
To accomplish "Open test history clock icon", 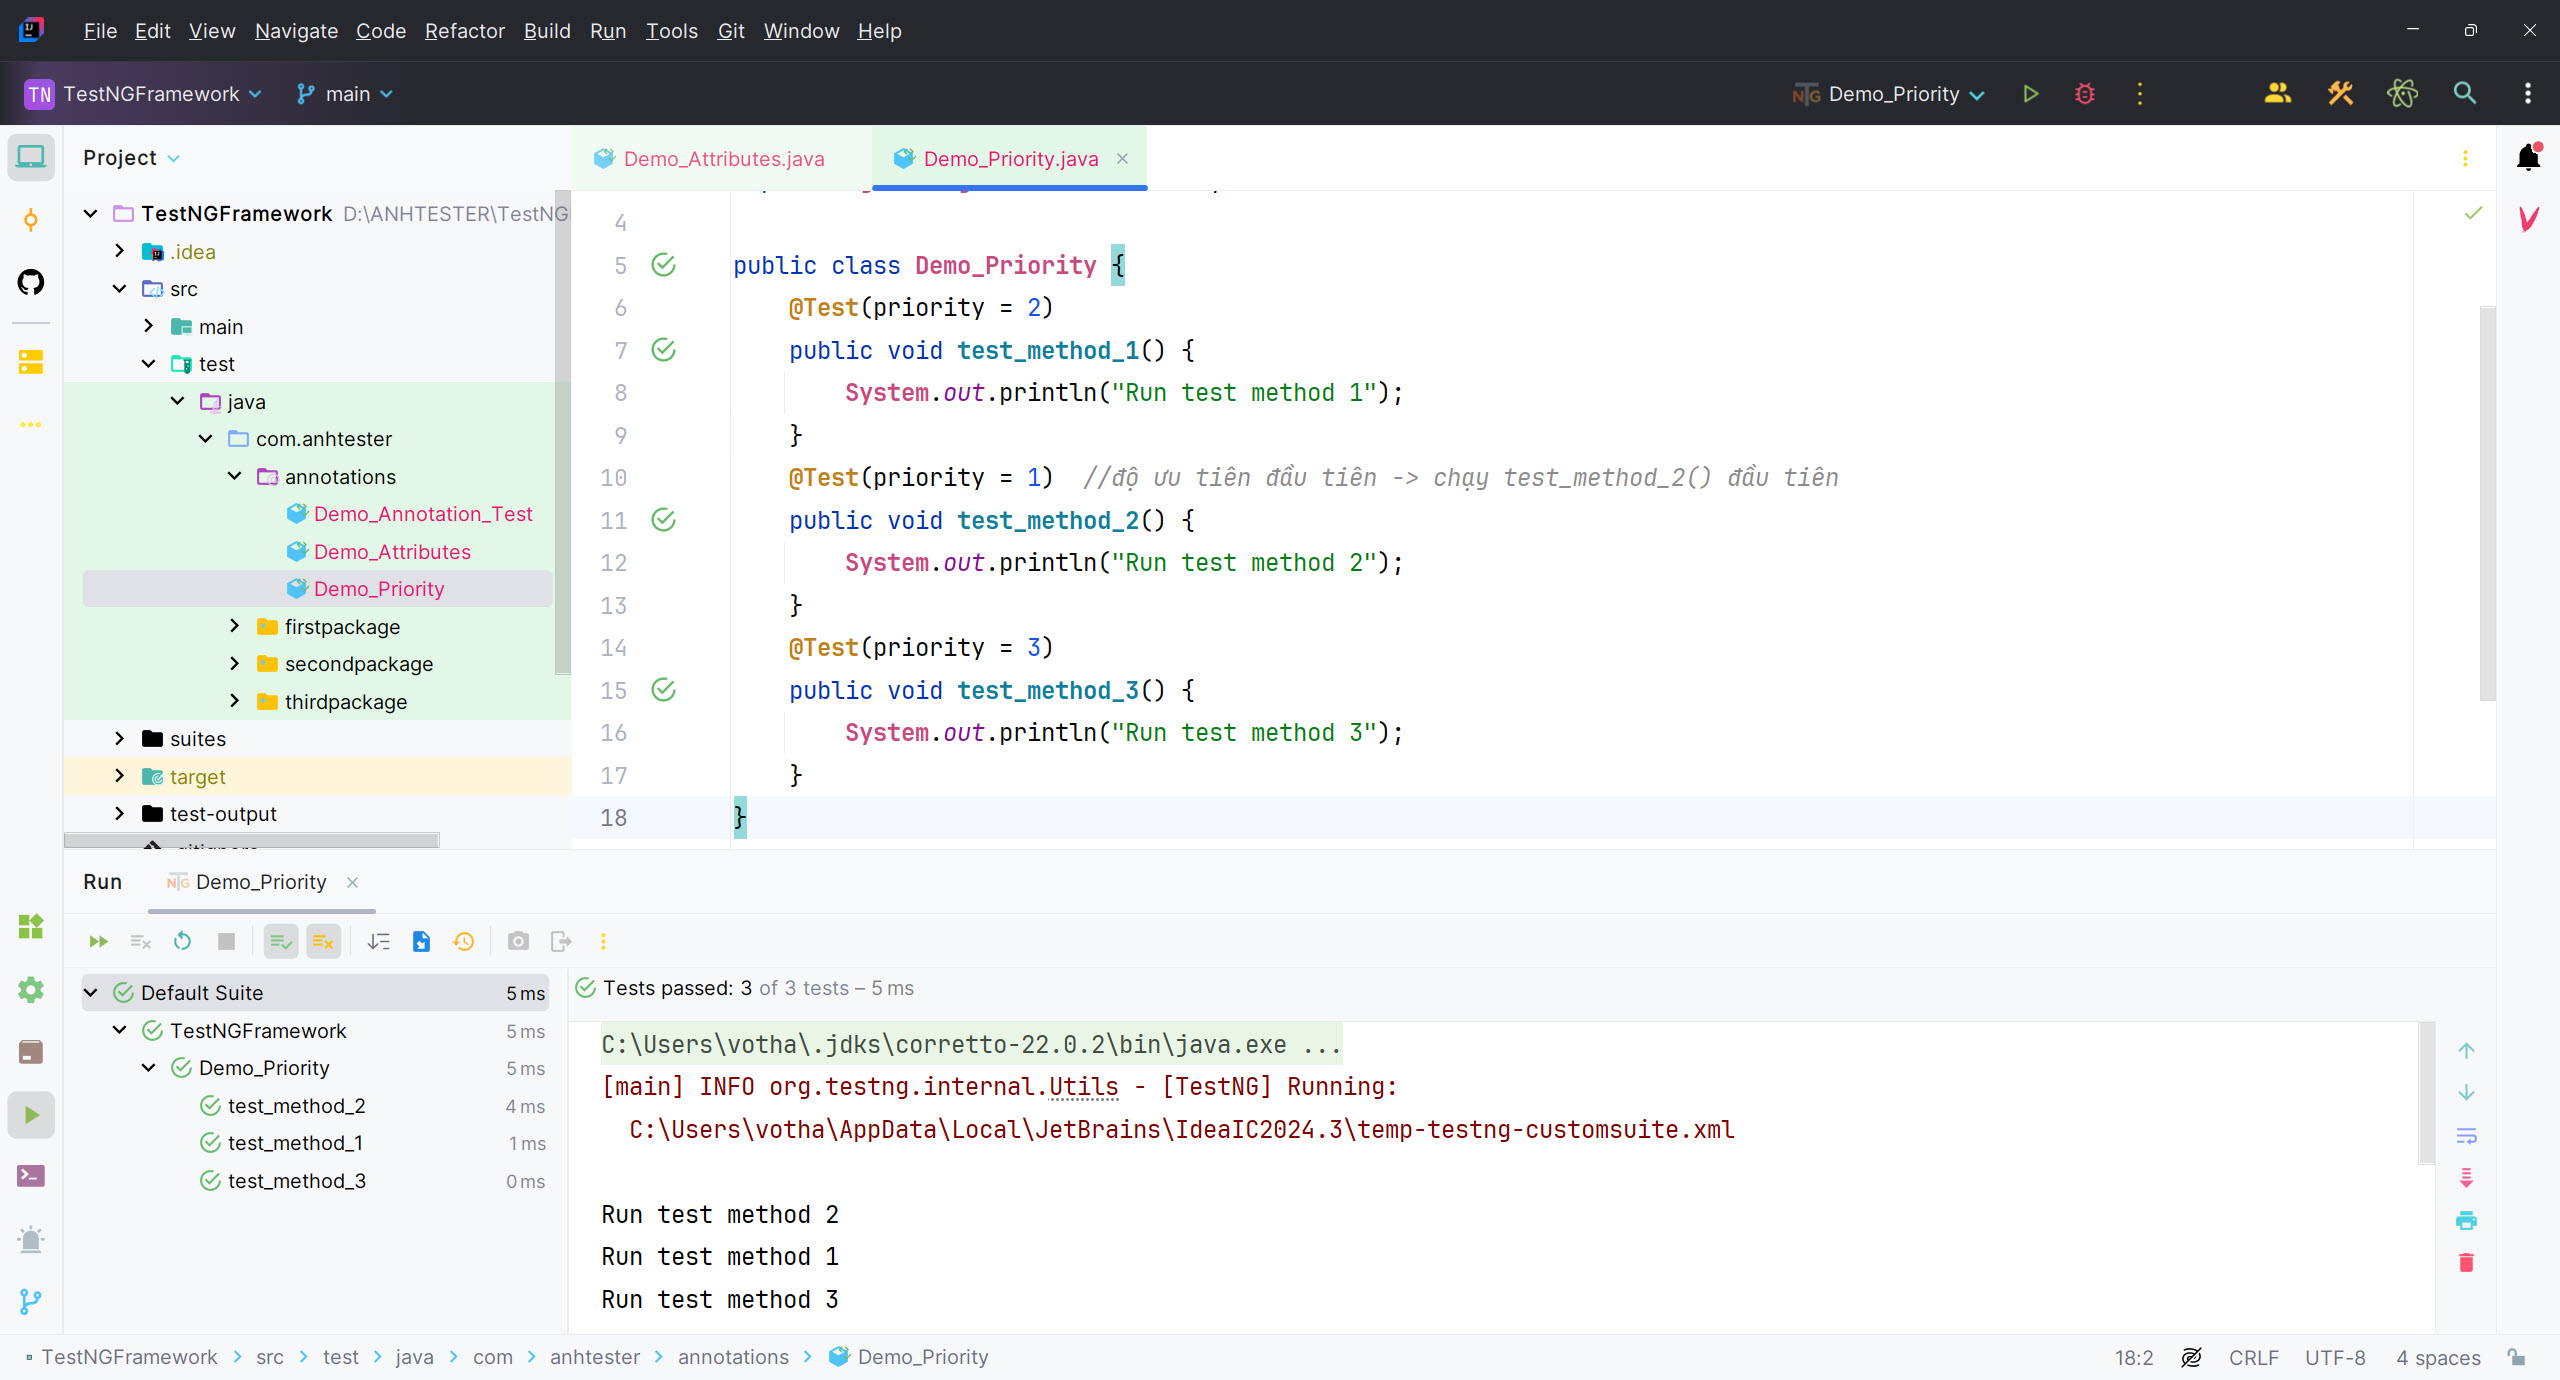I will [463, 941].
